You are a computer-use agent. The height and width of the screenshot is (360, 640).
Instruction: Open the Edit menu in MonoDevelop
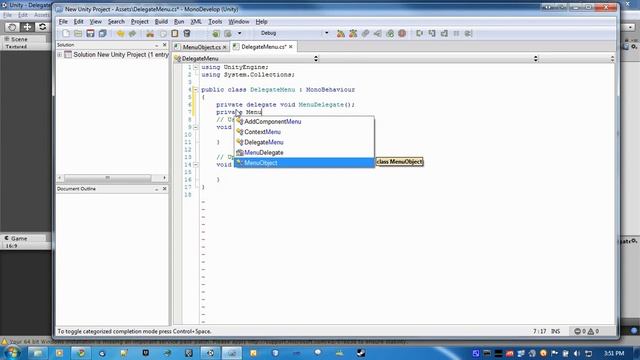78,22
